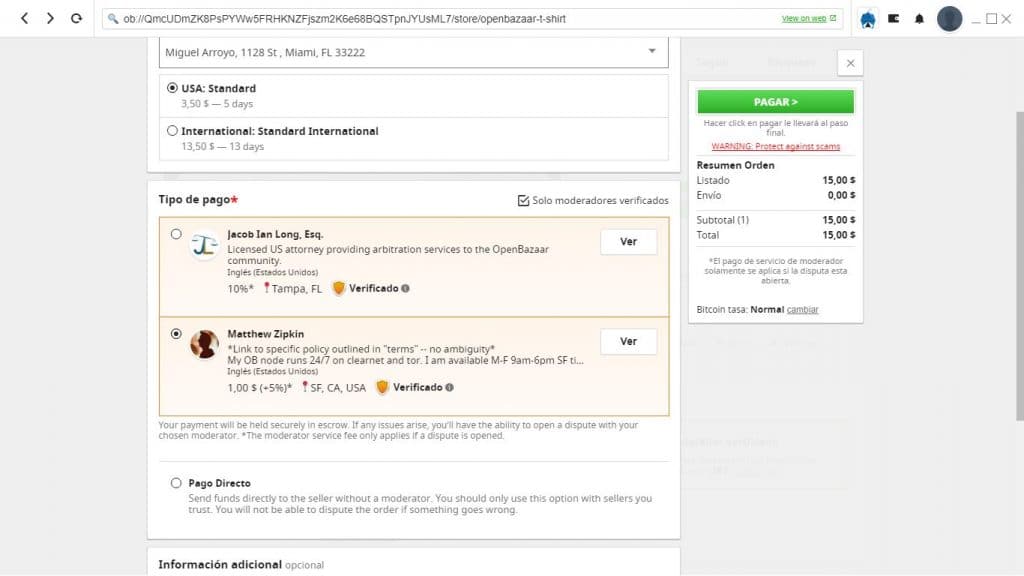Toggle Solo moderadores verificados checkbox
Viewport: 1024px width, 576px height.
(x=523, y=200)
